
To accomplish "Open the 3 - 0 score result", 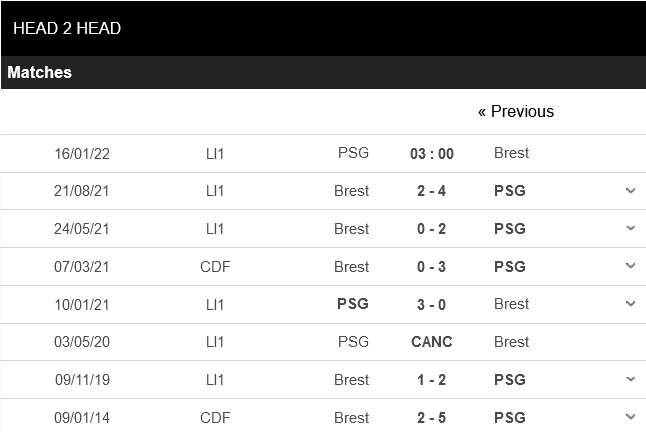I will pyautogui.click(x=432, y=304).
